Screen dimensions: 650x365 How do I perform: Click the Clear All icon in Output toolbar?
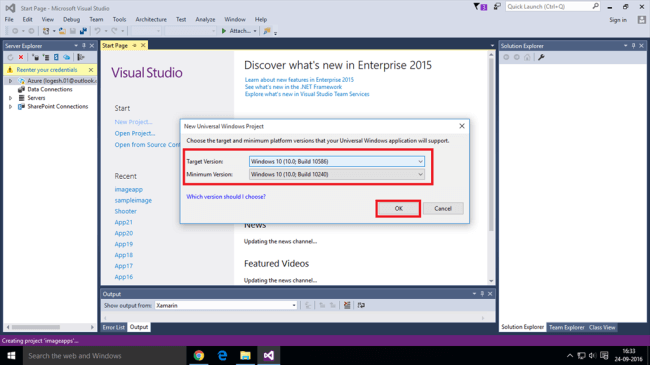pyautogui.click(x=347, y=305)
